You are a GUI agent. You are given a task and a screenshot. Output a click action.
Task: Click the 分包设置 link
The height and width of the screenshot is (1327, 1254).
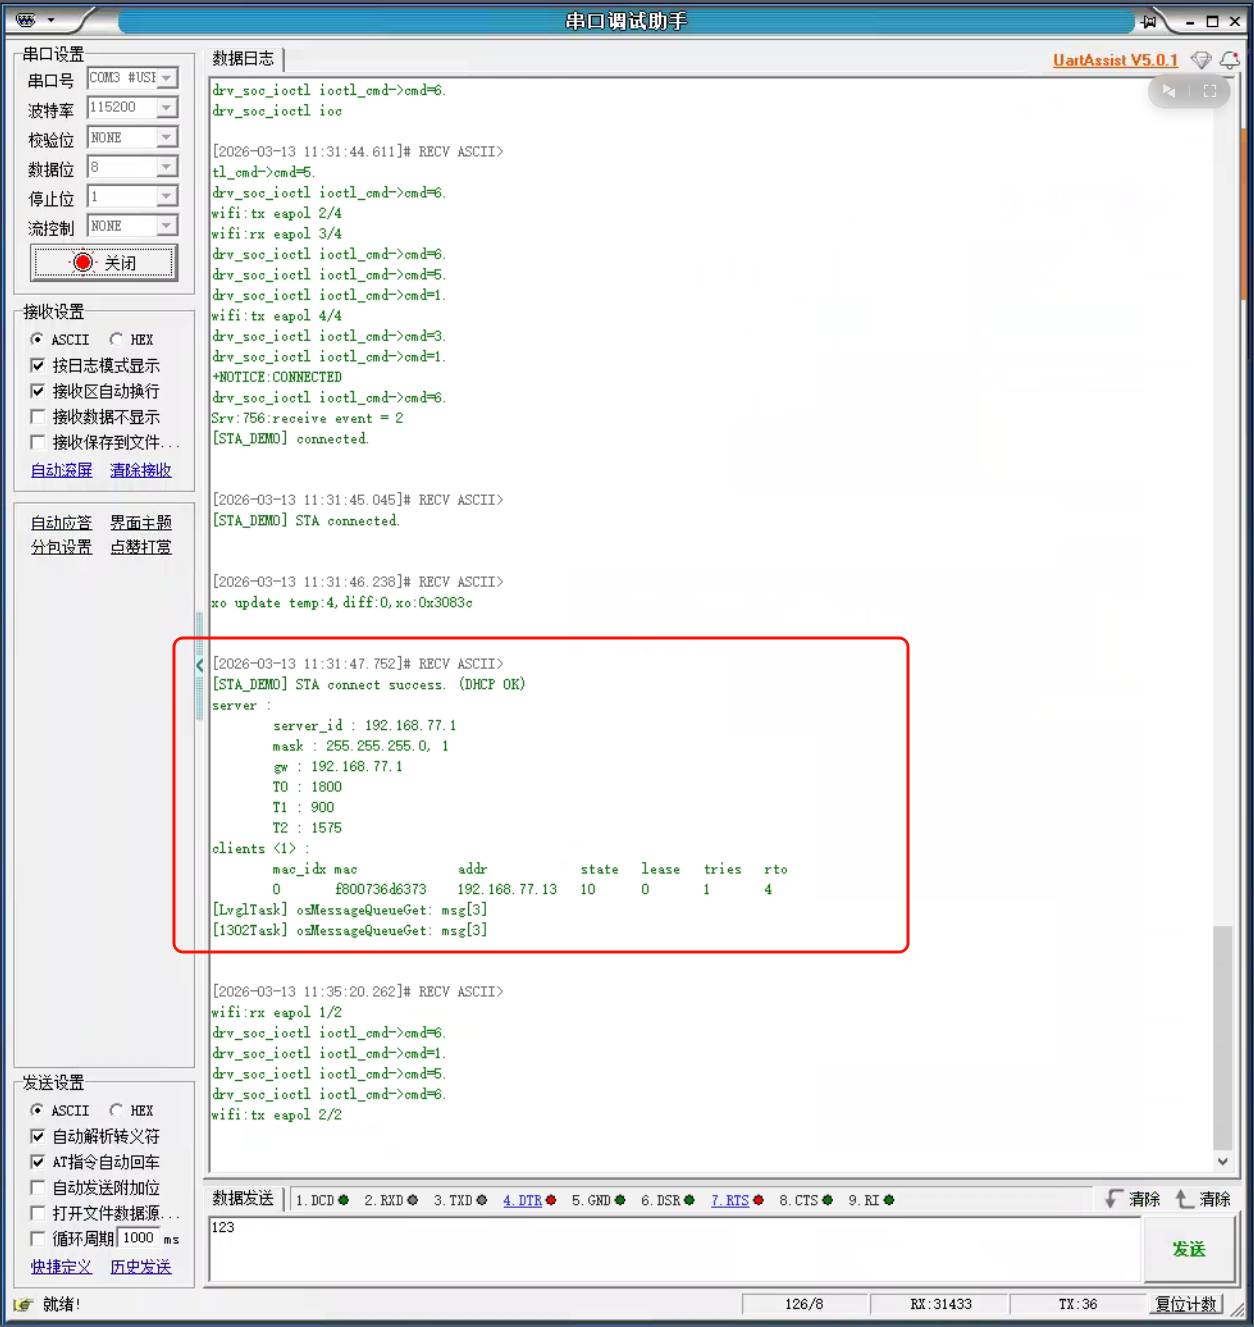tap(61, 547)
